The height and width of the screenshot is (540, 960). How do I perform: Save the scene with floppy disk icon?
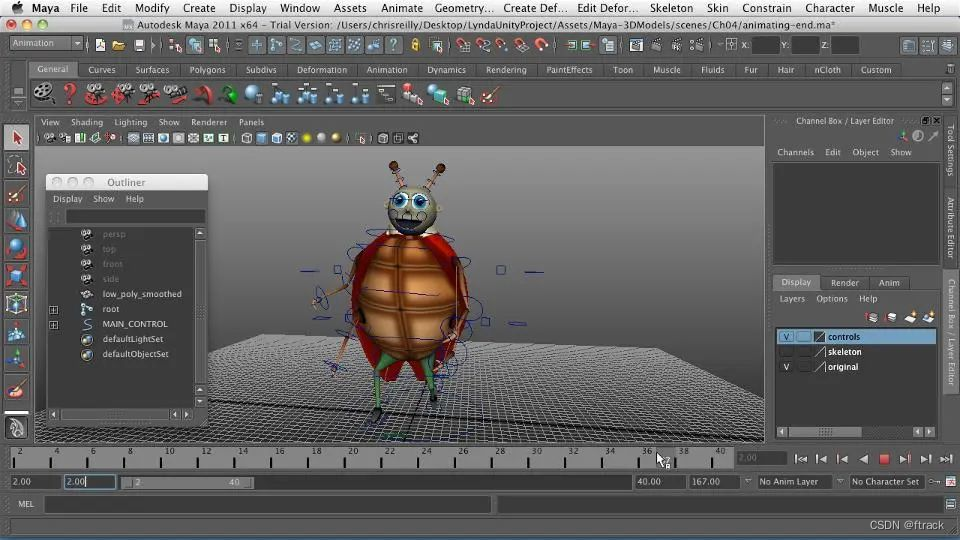pos(140,45)
